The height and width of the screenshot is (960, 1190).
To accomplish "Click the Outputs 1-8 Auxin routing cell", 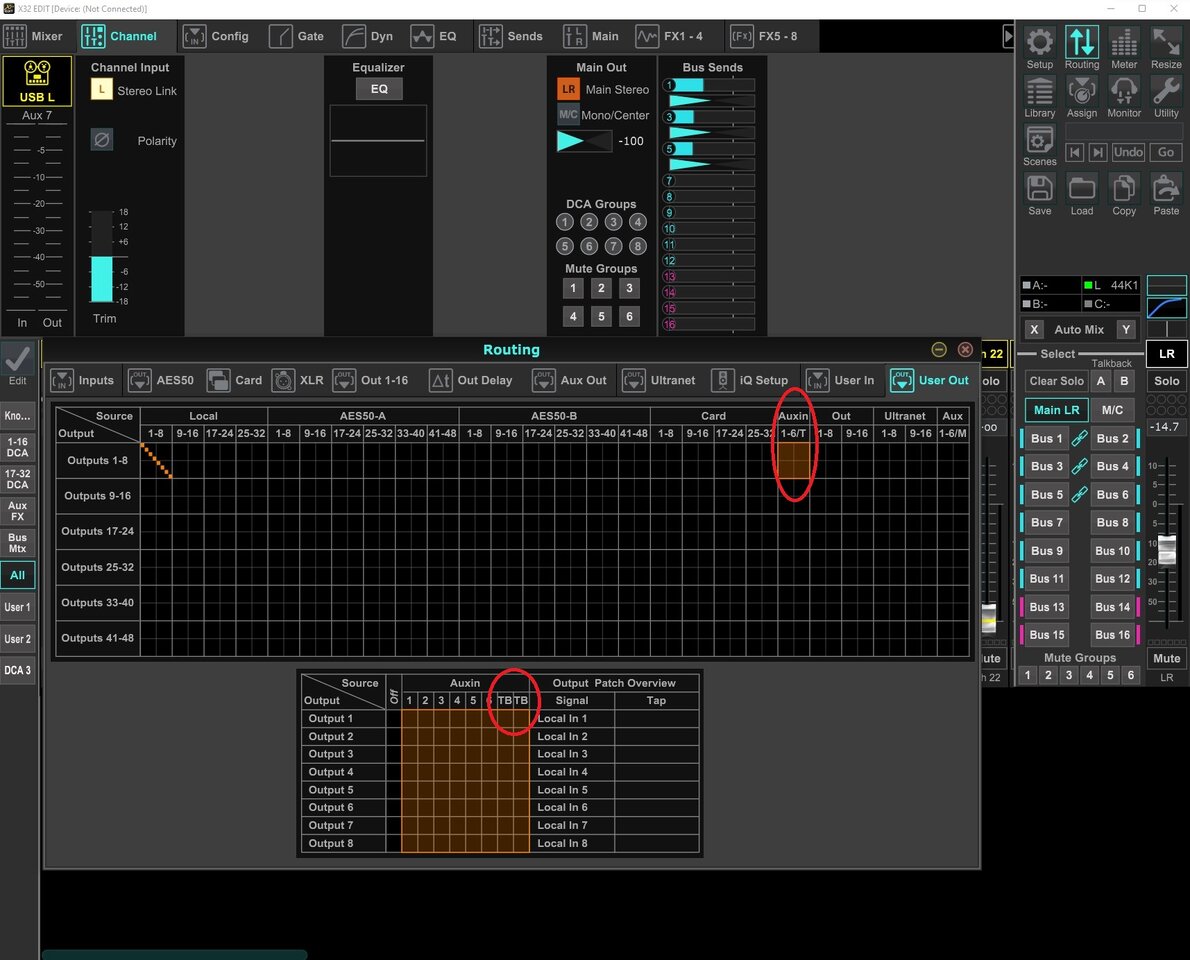I will (793, 461).
